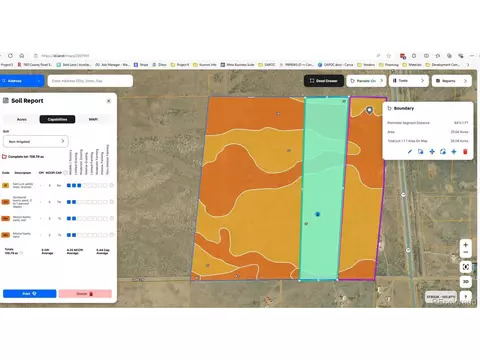This screenshot has height=360, width=480.
Task: Open the Stripe bookmark
Action: coord(141,65)
